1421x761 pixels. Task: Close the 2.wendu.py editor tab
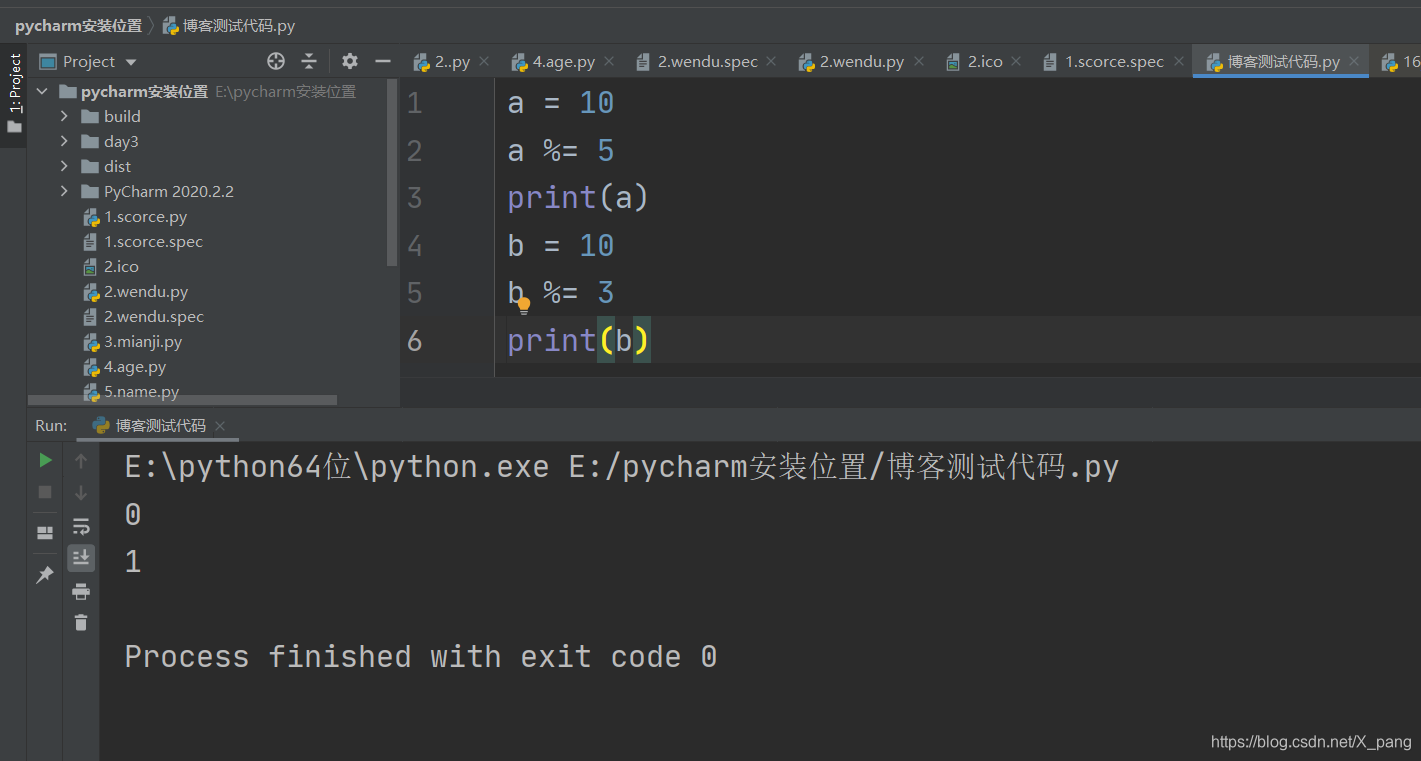(917, 61)
